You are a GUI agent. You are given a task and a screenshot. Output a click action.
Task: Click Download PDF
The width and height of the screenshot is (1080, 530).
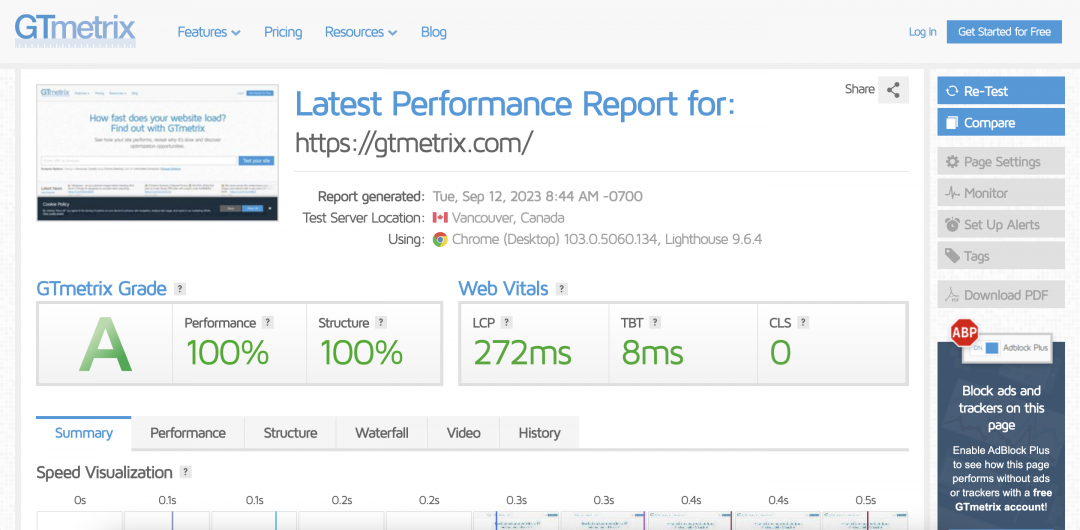pos(1001,295)
